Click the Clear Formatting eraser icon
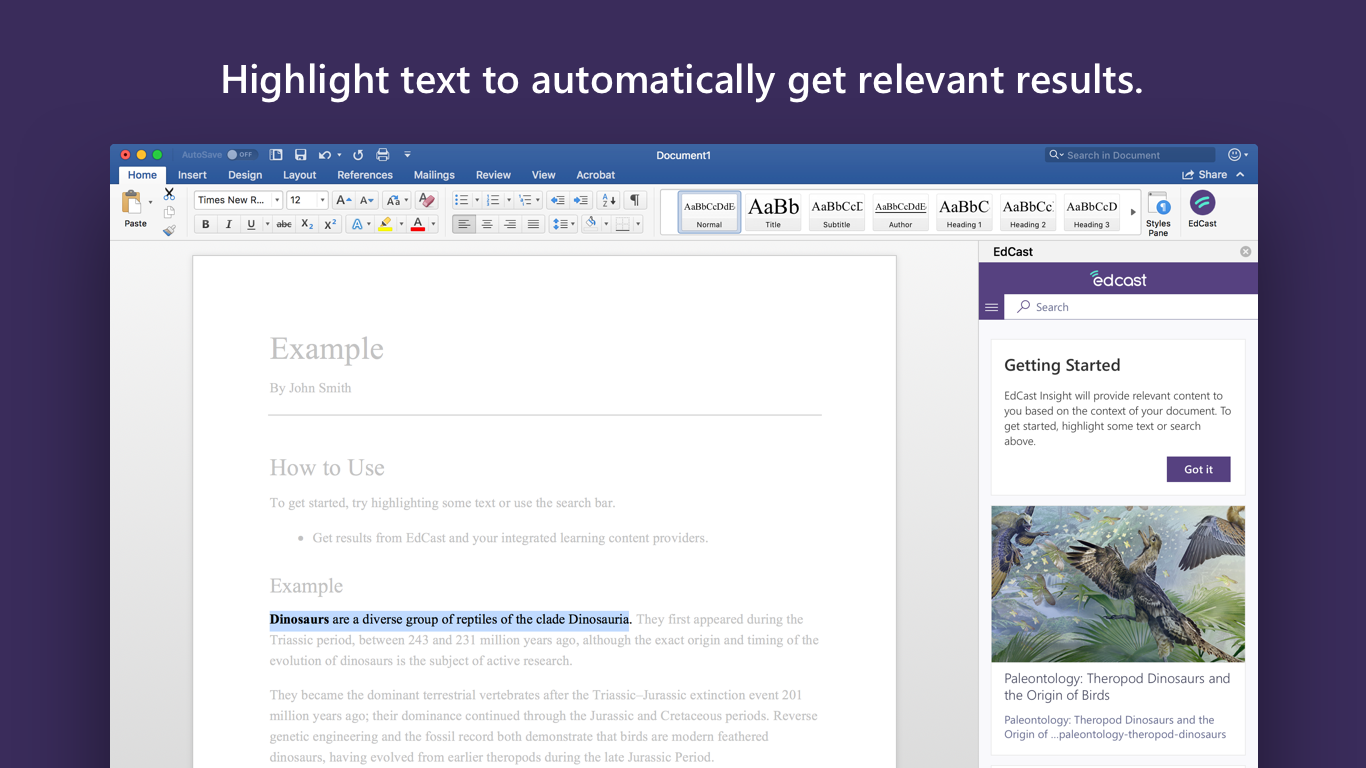The height and width of the screenshot is (768, 1366). pyautogui.click(x=427, y=200)
